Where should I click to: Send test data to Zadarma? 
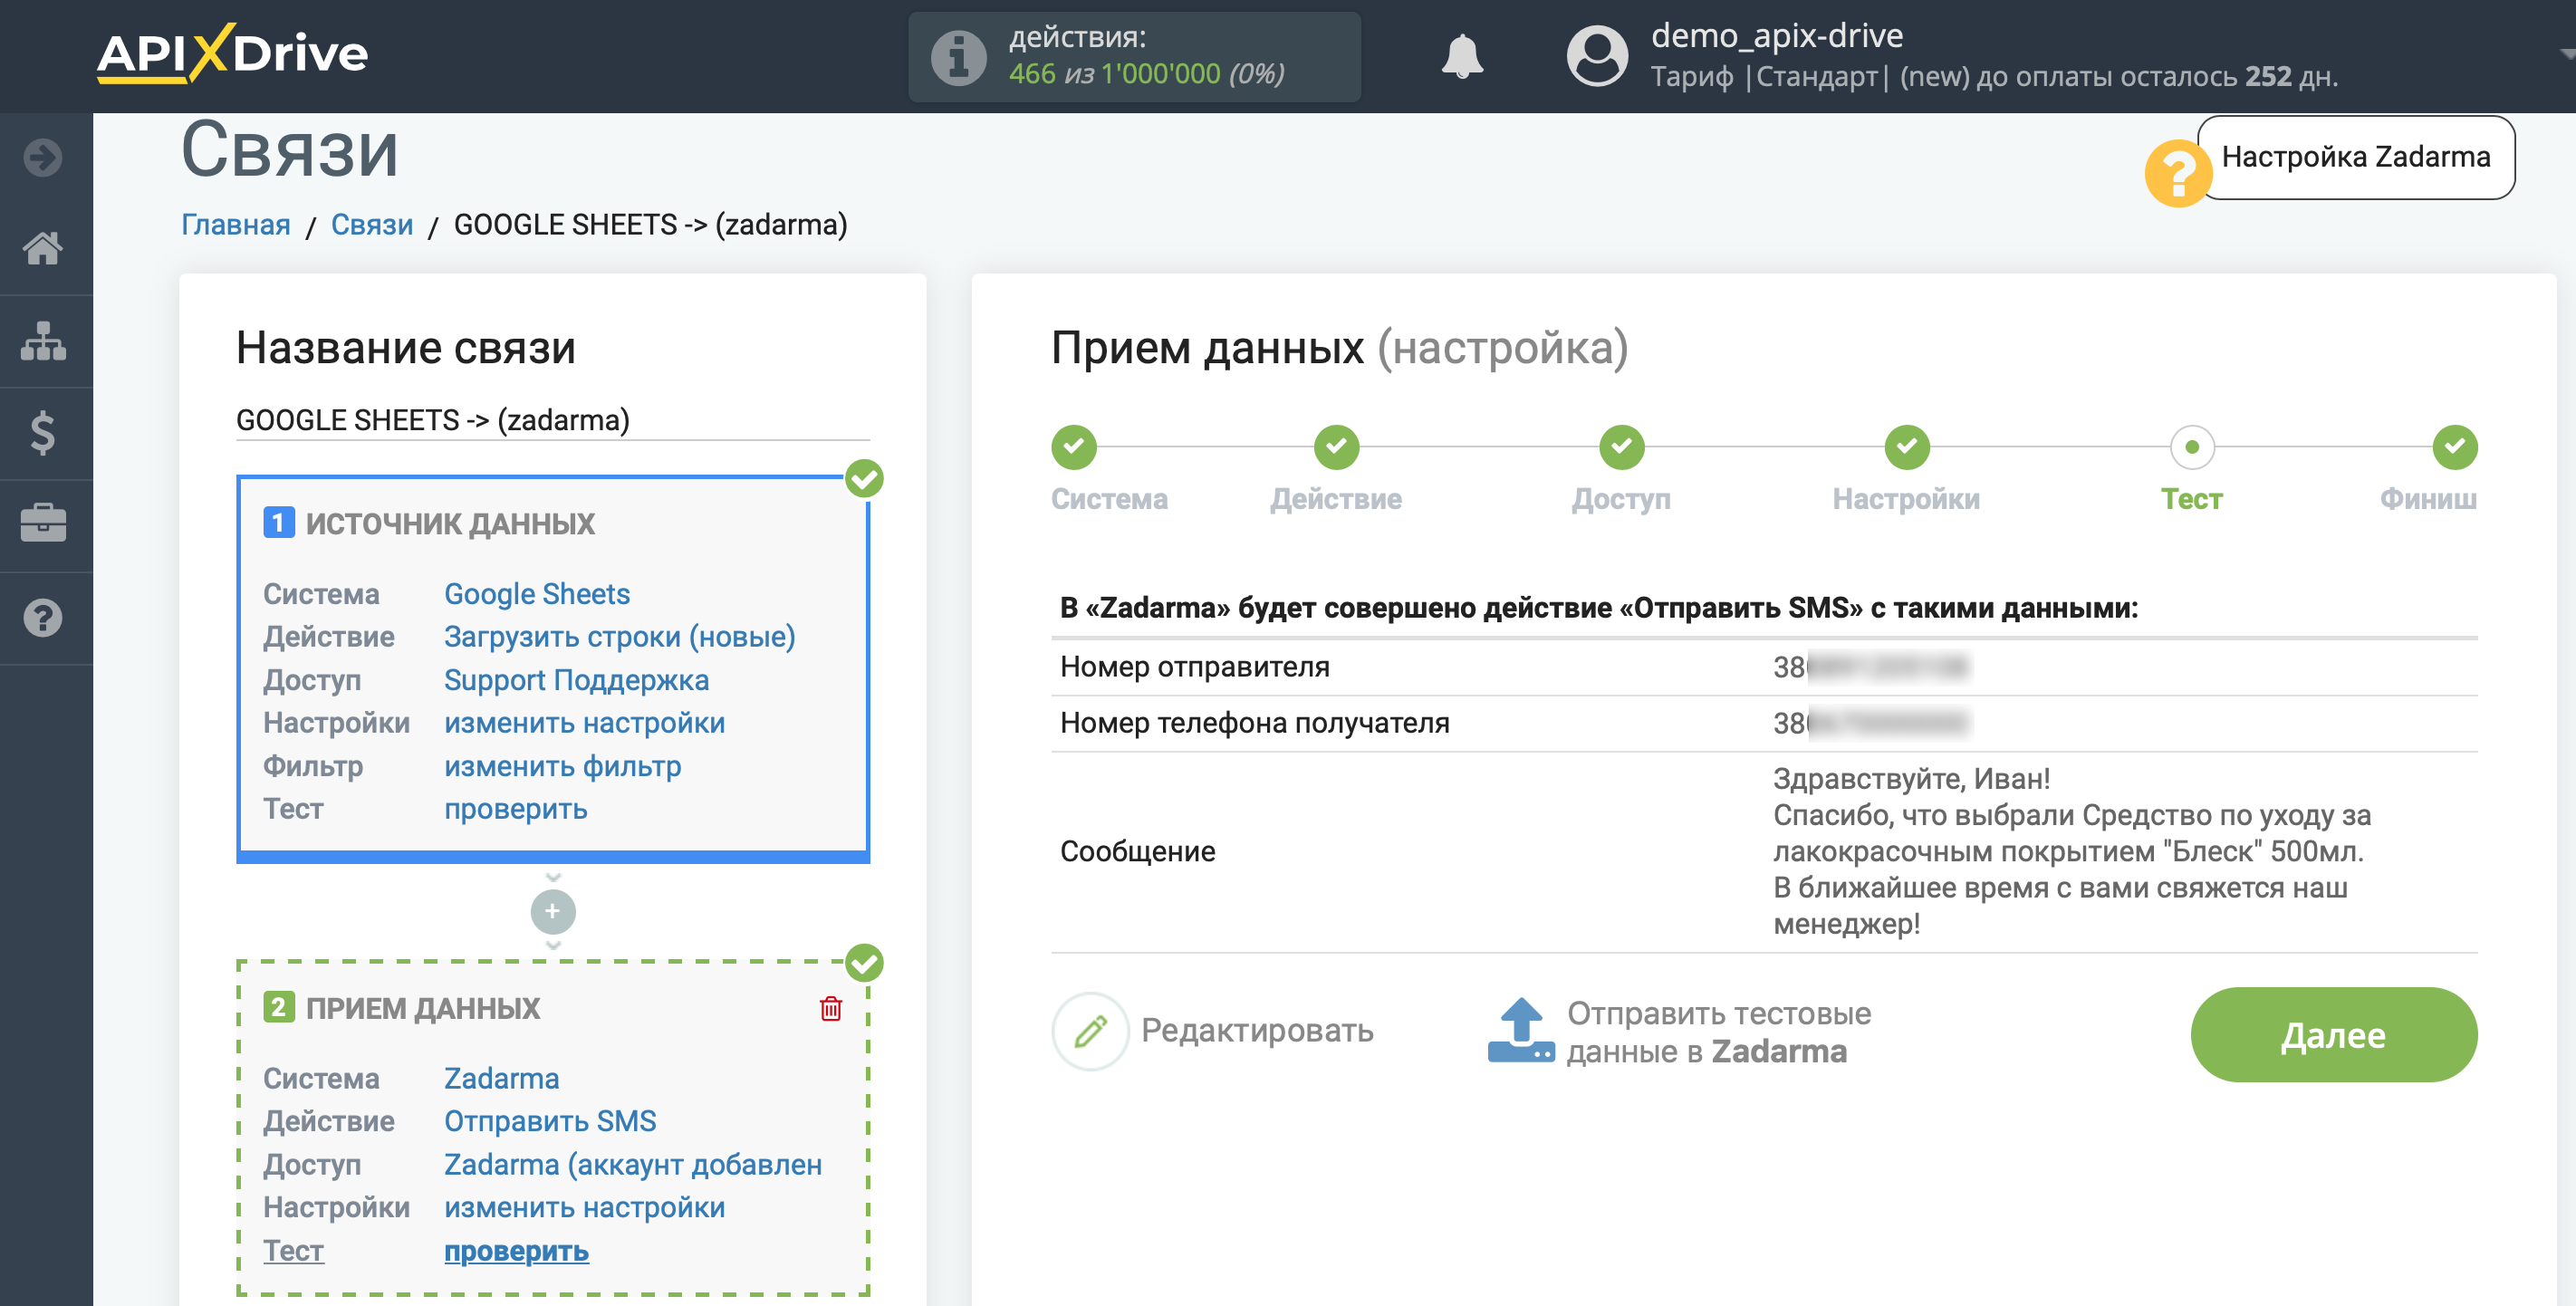1718,1032
